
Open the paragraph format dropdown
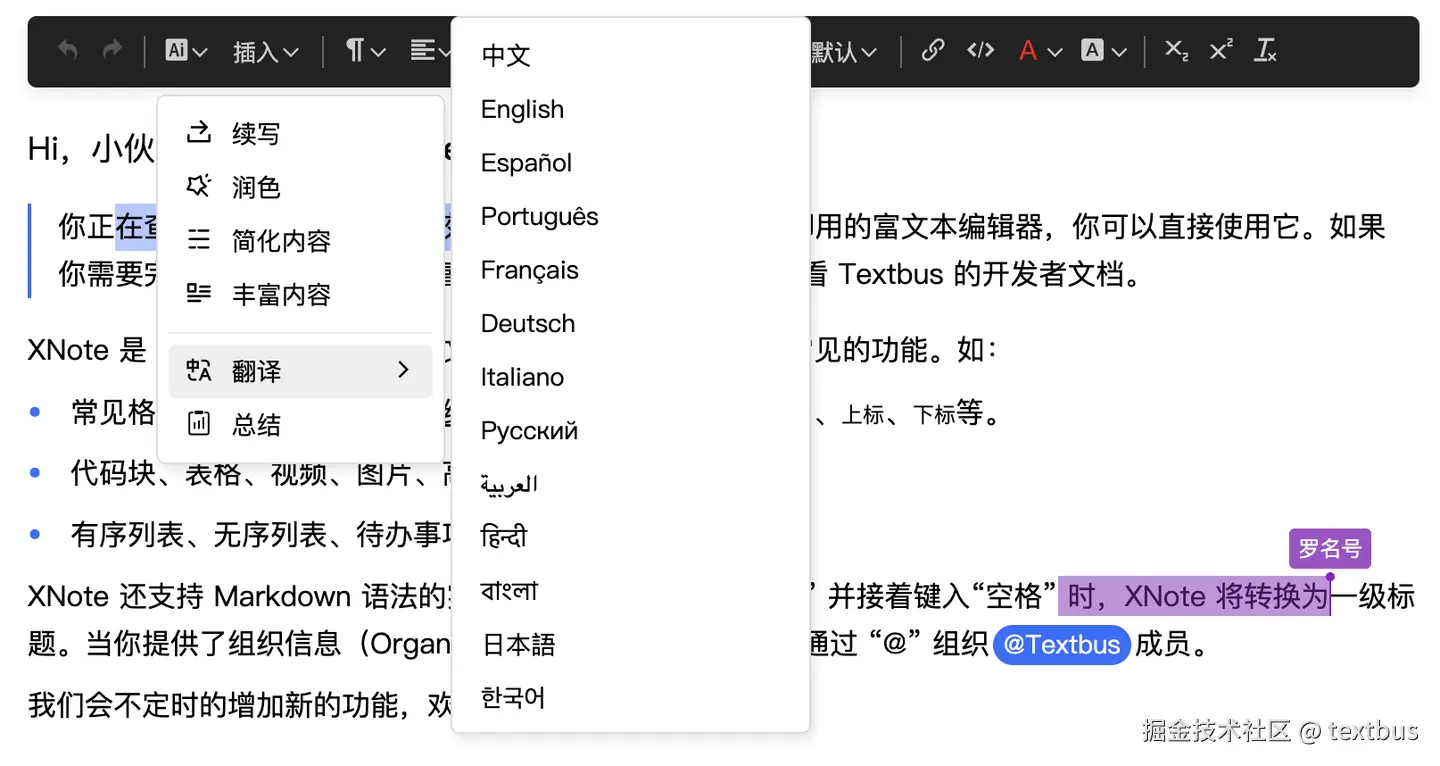[x=365, y=51]
